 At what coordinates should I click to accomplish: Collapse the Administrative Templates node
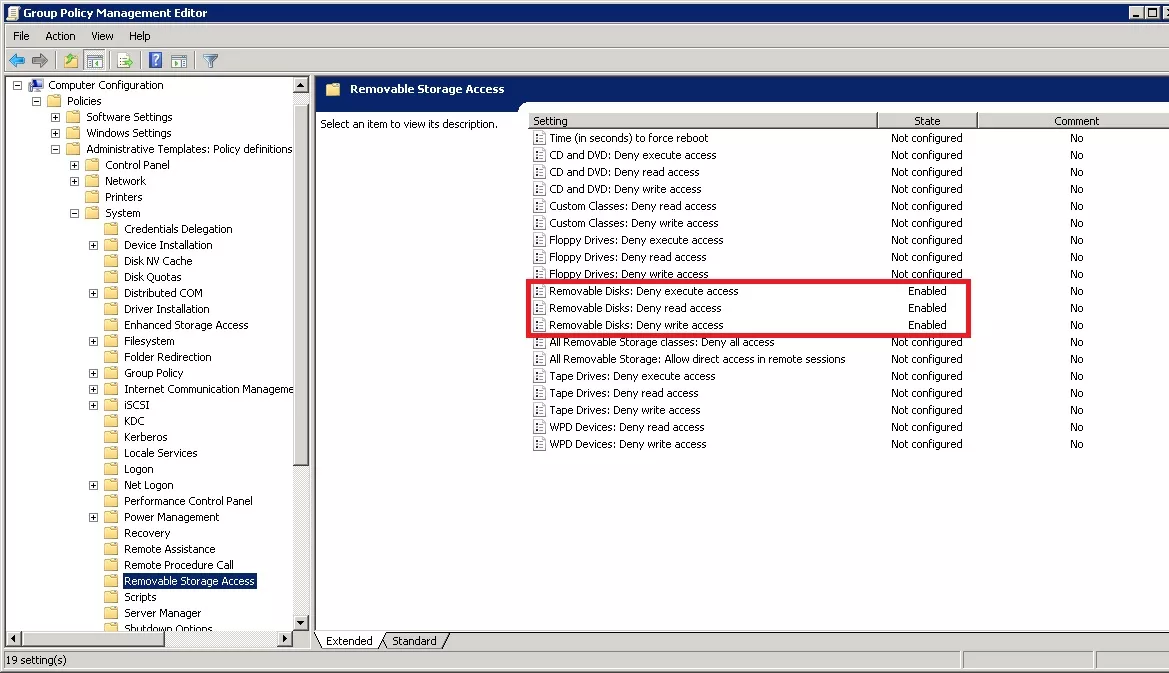(55, 150)
